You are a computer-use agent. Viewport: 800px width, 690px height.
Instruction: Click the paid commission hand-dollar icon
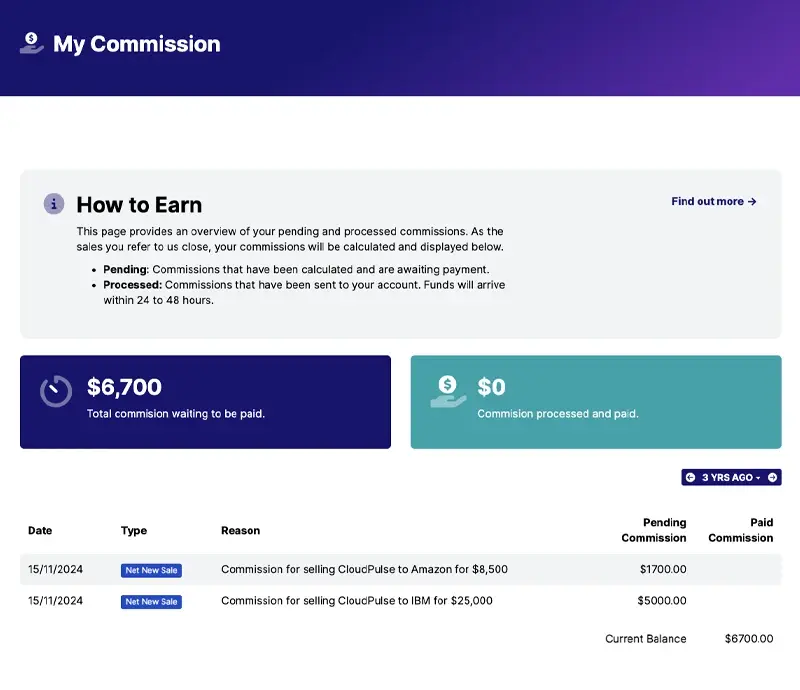click(448, 391)
